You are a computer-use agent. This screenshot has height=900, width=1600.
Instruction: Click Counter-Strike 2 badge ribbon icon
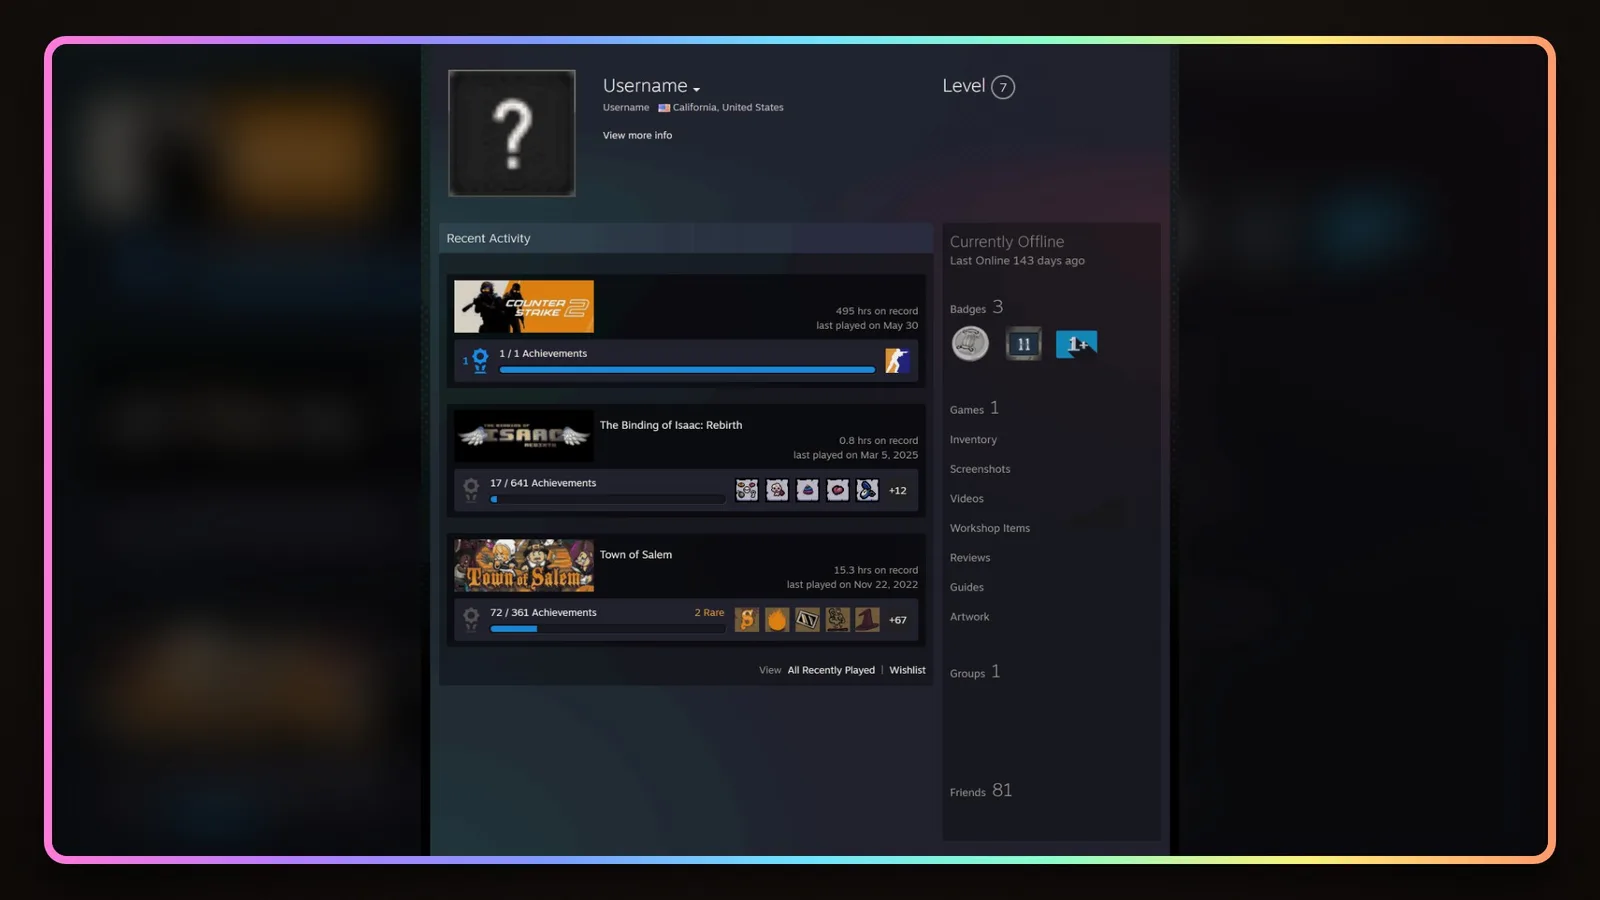tap(479, 360)
